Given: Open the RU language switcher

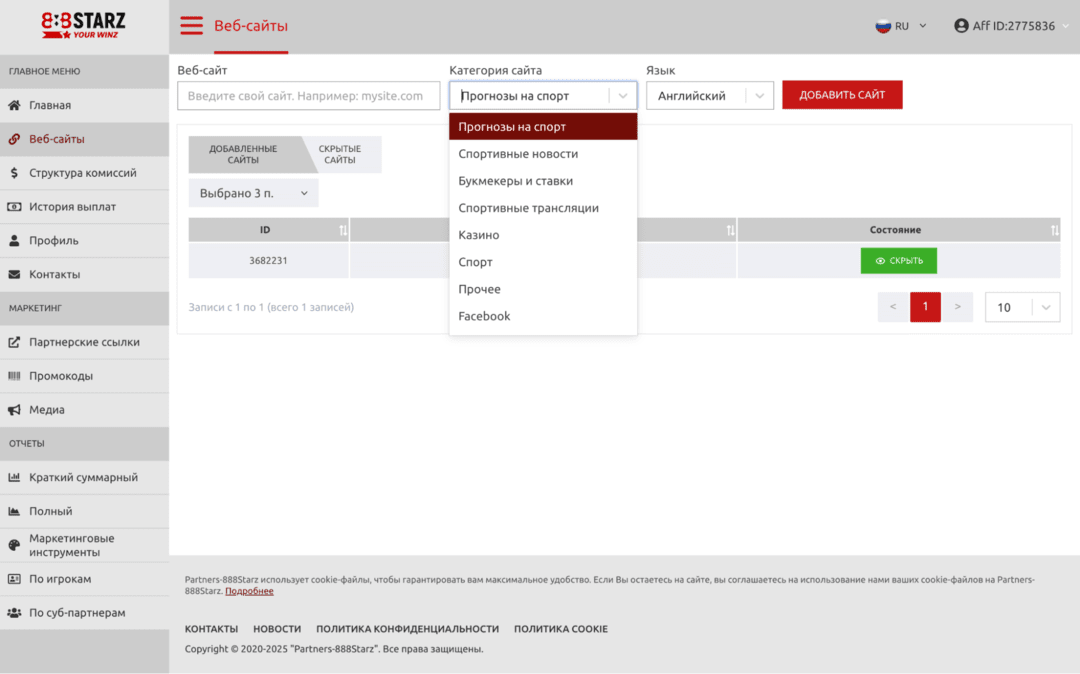Looking at the screenshot, I should coord(901,26).
